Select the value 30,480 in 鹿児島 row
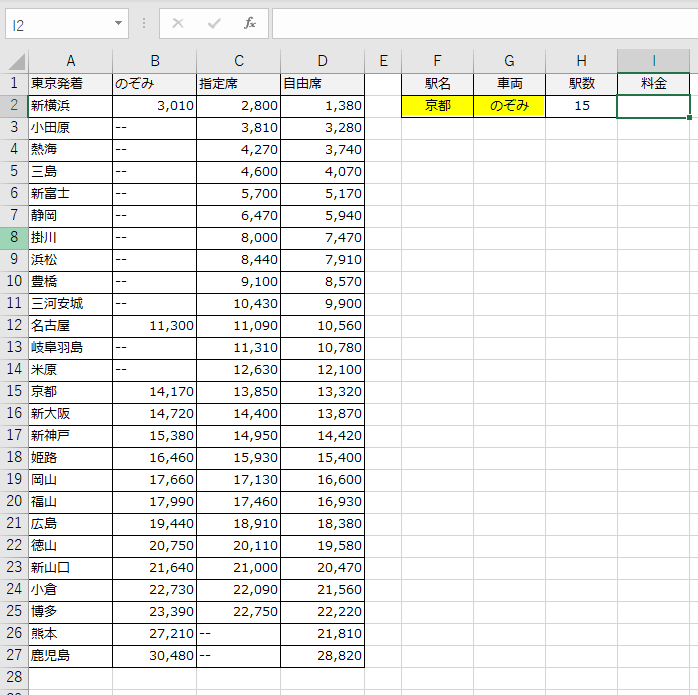Viewport: 698px width, 695px height. [x=154, y=655]
